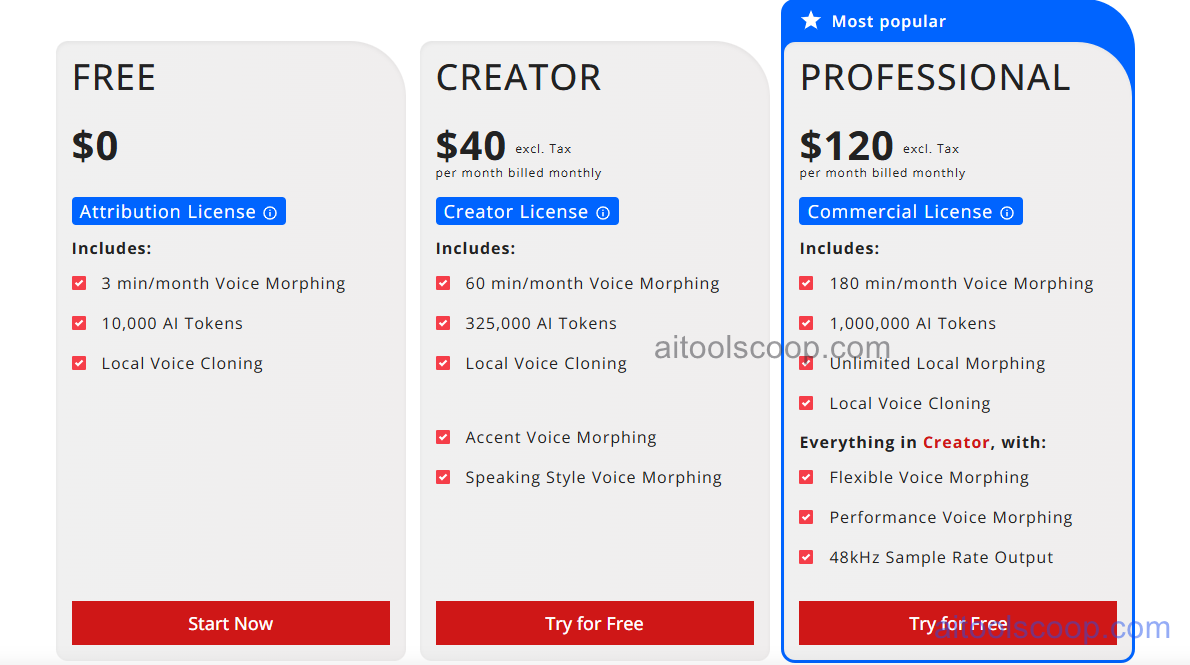The width and height of the screenshot is (1190, 665).
Task: Toggle checkbox for 3 min/month Voice Morphing
Action: [x=79, y=283]
